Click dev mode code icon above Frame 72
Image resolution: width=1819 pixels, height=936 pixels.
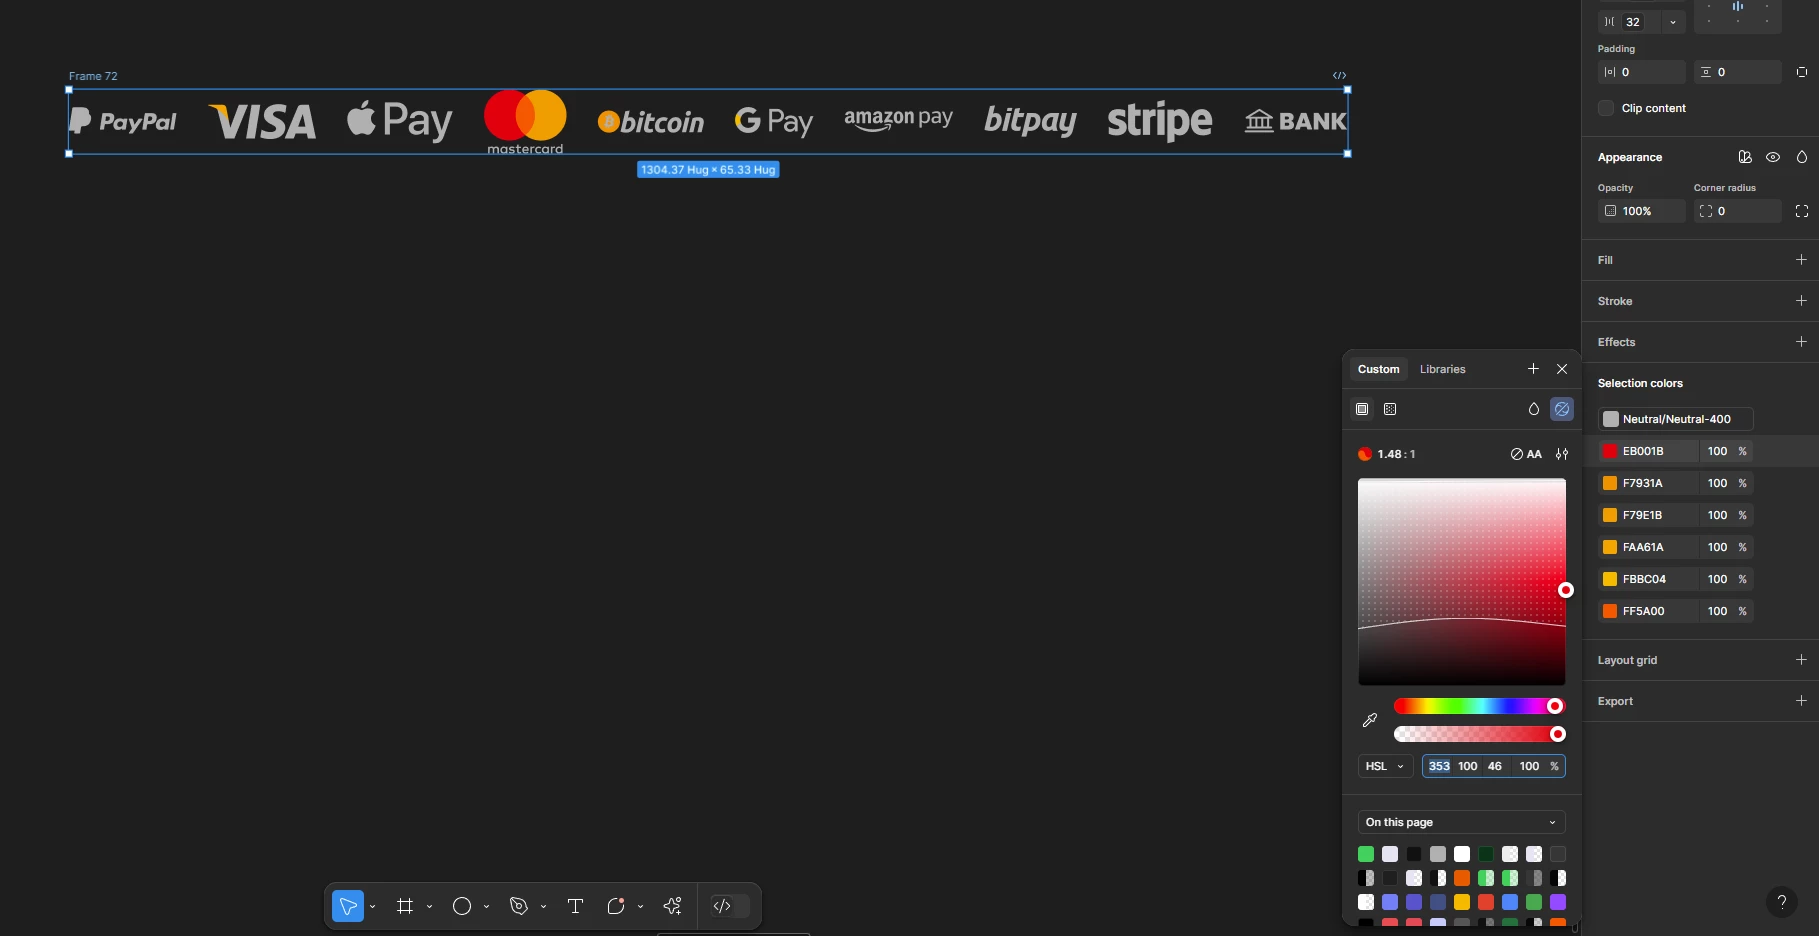(1339, 76)
